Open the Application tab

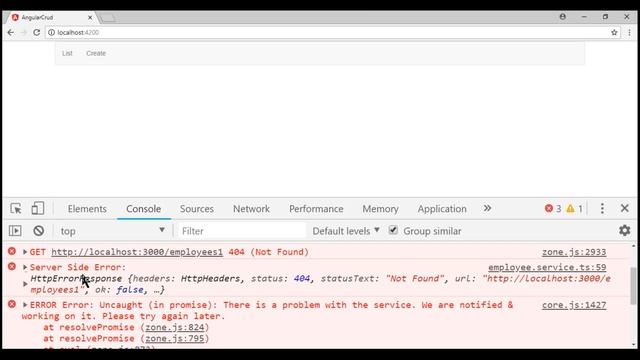[442, 209]
